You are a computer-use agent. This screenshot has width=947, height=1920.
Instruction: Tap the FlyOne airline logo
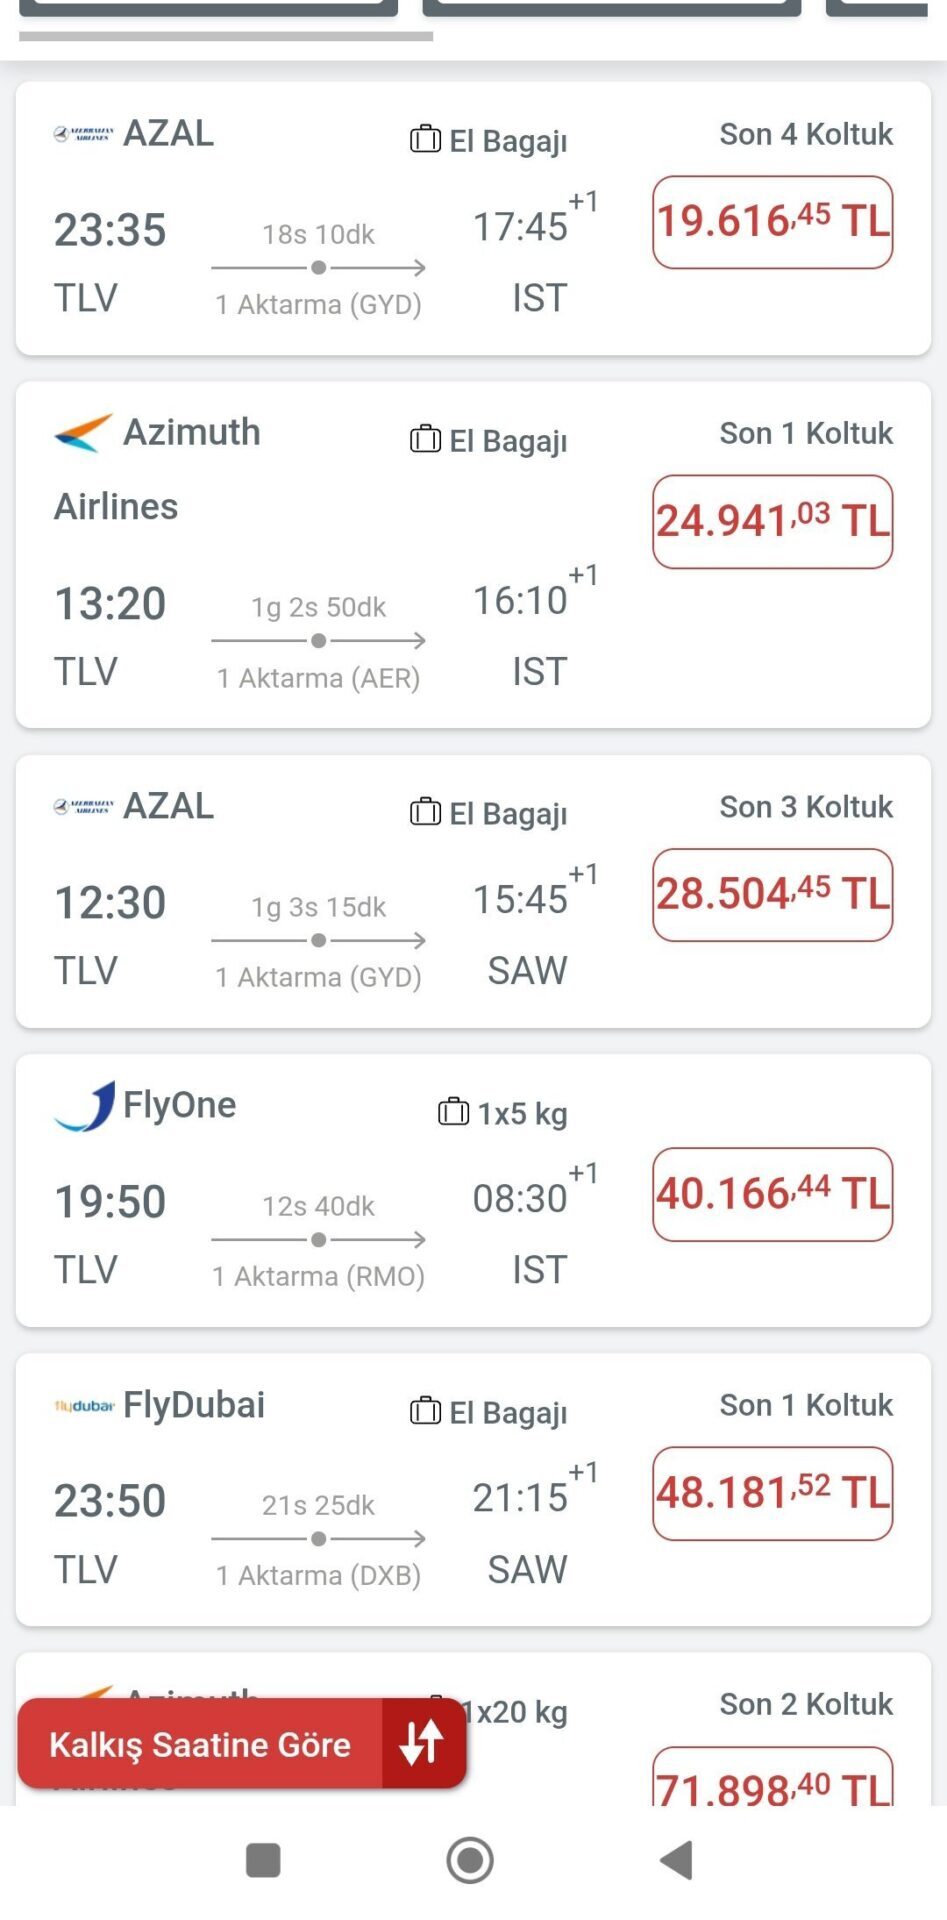85,1107
